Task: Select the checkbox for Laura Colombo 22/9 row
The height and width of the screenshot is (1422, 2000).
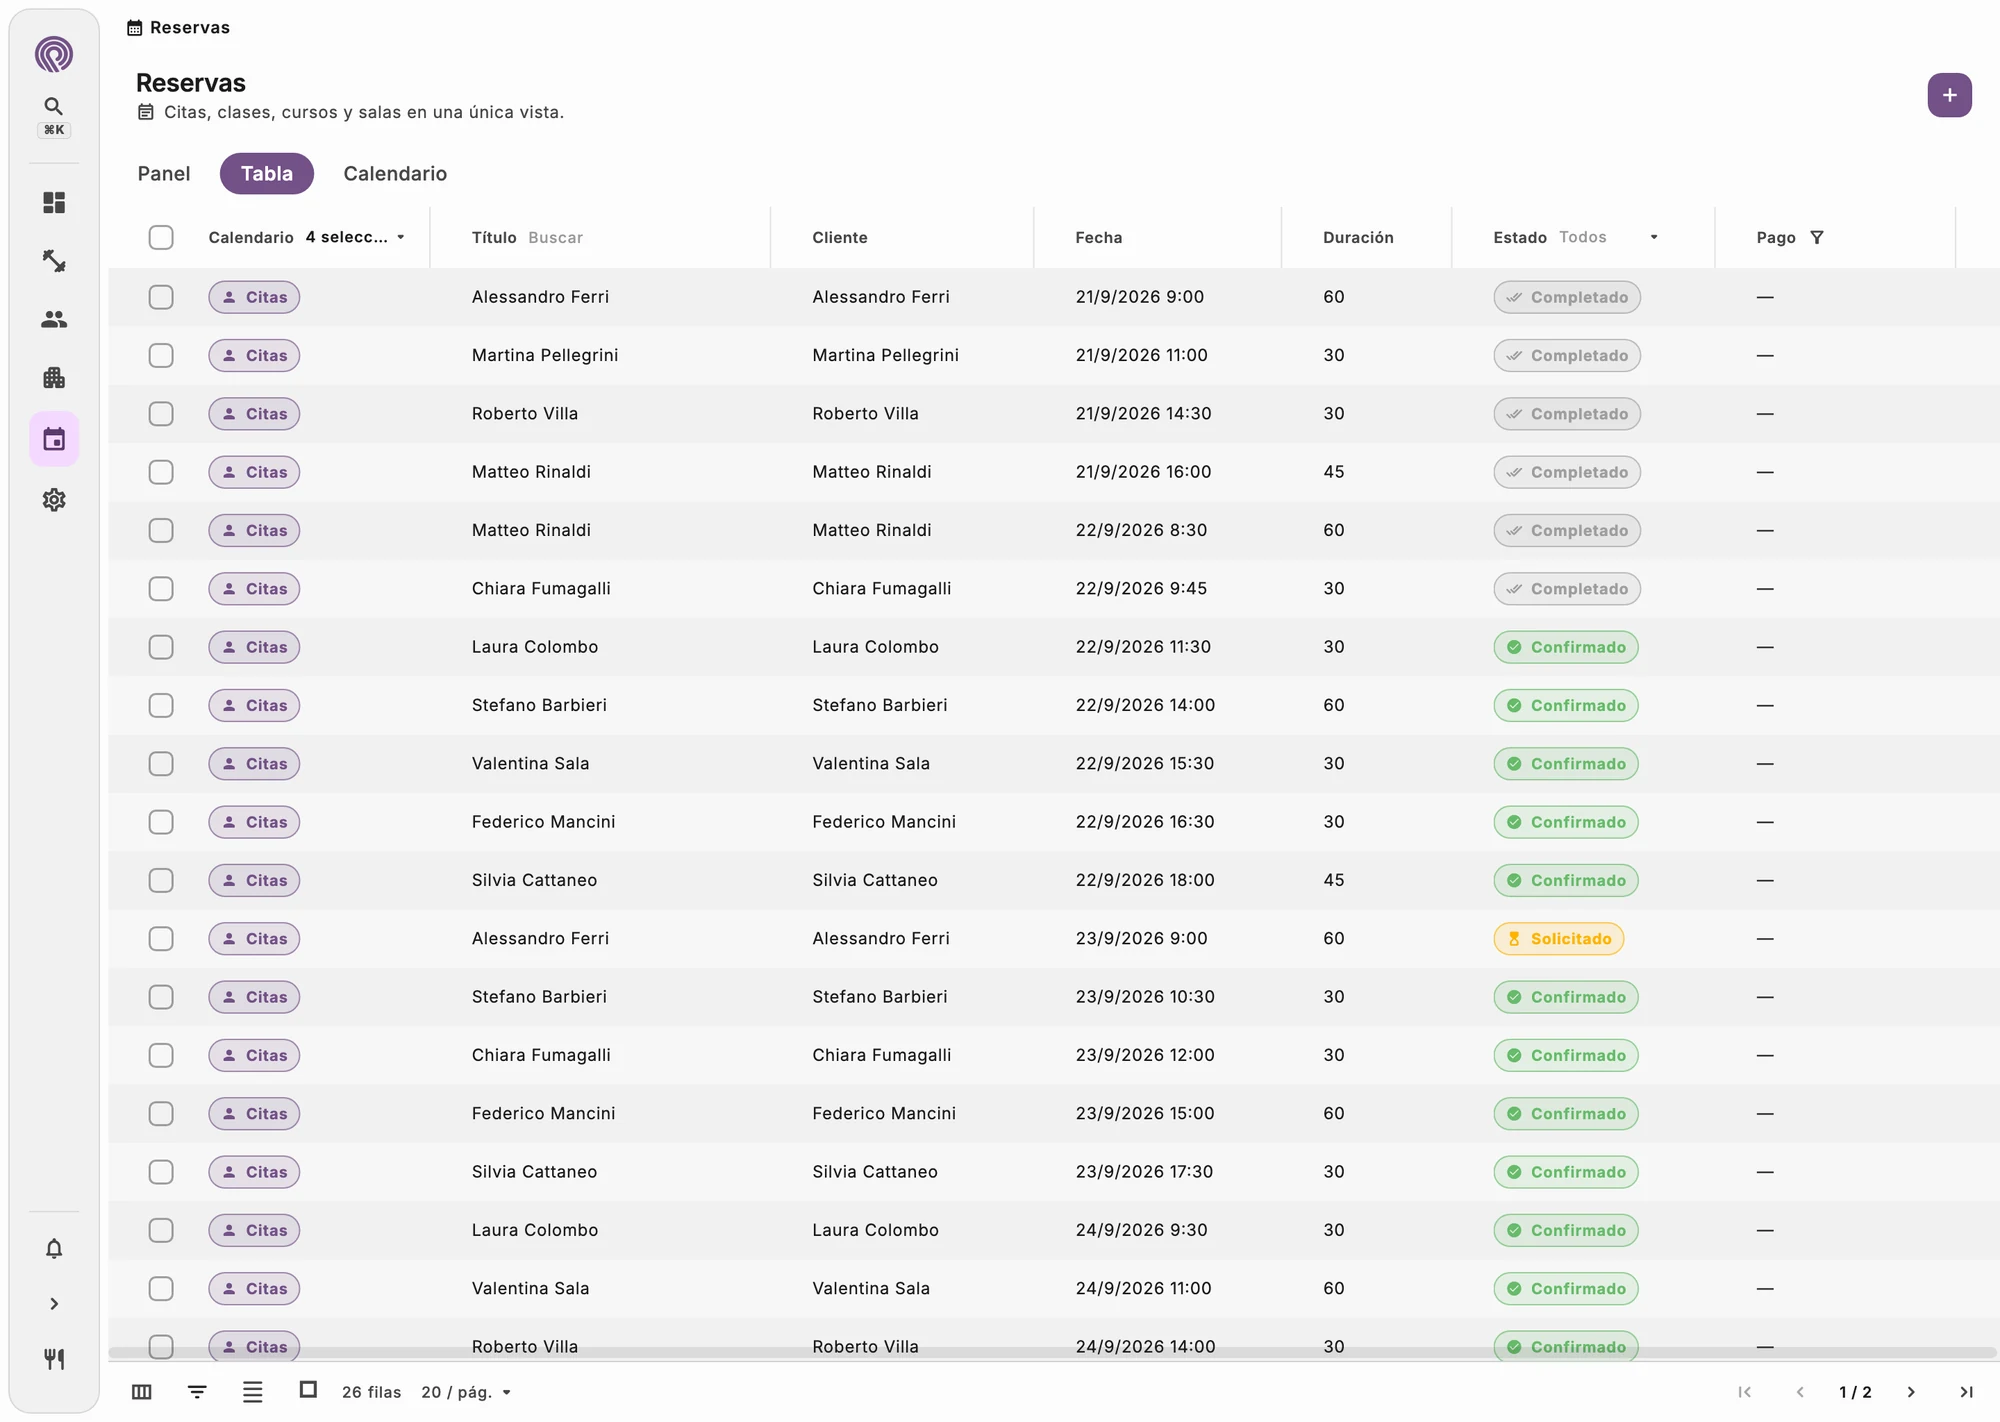Action: [161, 647]
